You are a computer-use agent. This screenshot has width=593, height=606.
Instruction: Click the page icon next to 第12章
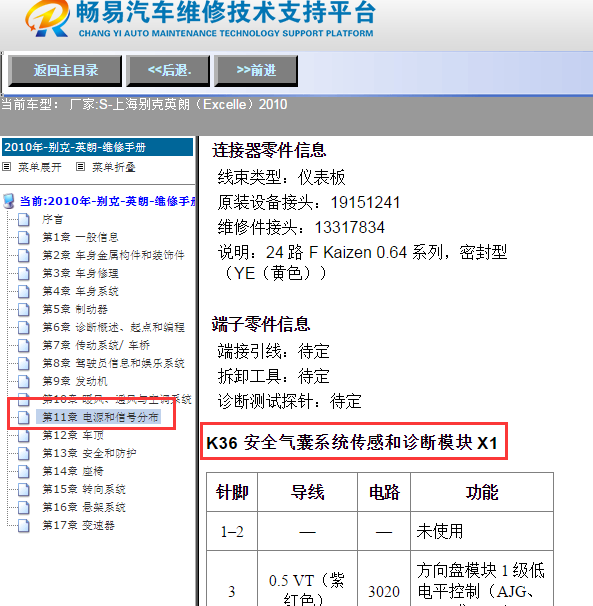pos(24,435)
